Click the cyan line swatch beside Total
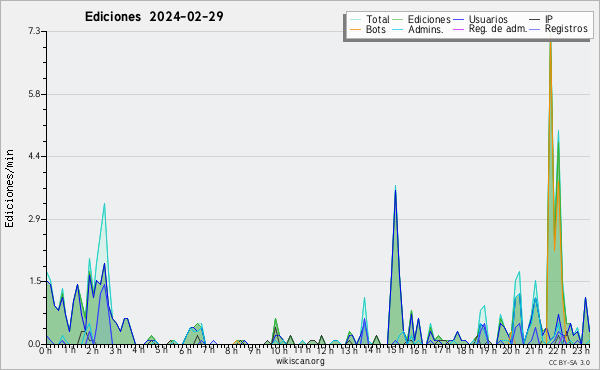Viewport: 600px width, 370px height. pos(355,20)
